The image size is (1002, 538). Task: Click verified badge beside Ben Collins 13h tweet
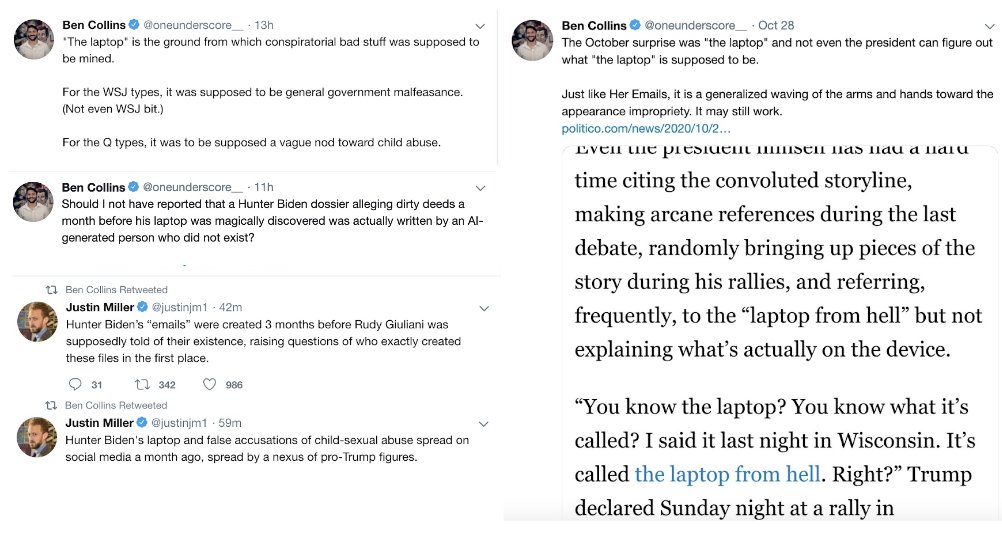[134, 24]
